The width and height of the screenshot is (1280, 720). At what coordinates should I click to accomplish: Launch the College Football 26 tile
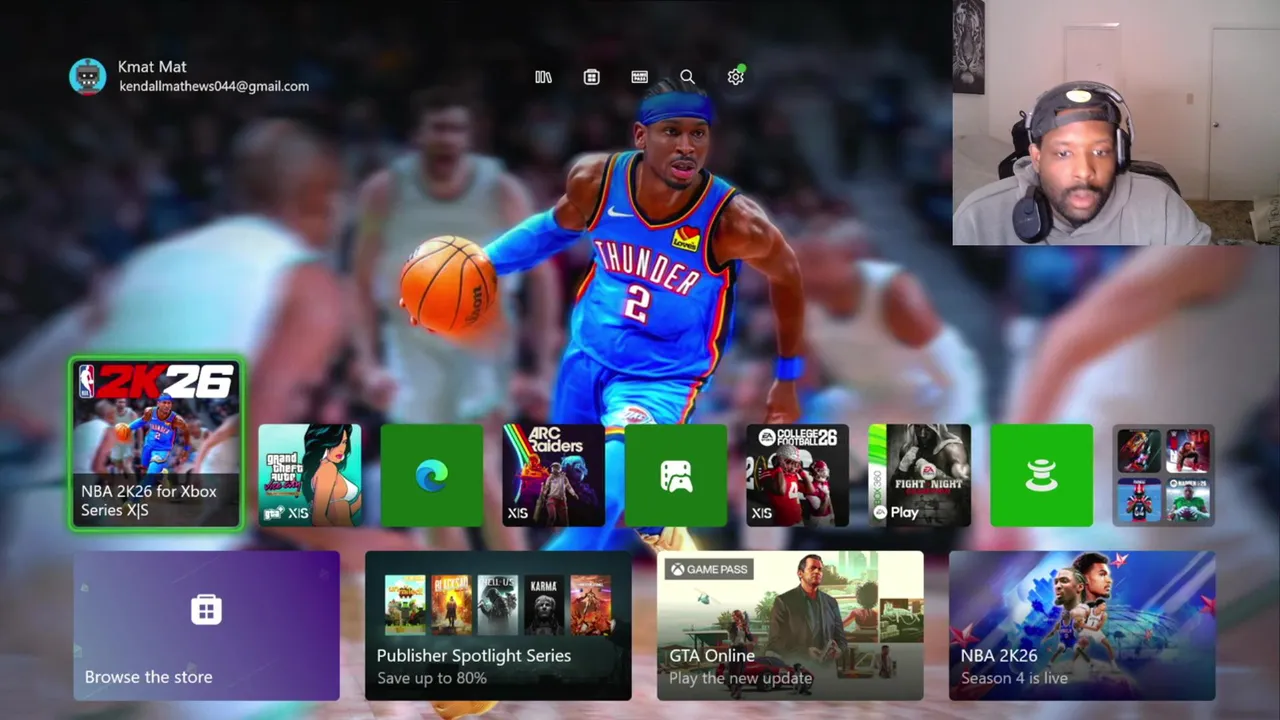pyautogui.click(x=798, y=475)
